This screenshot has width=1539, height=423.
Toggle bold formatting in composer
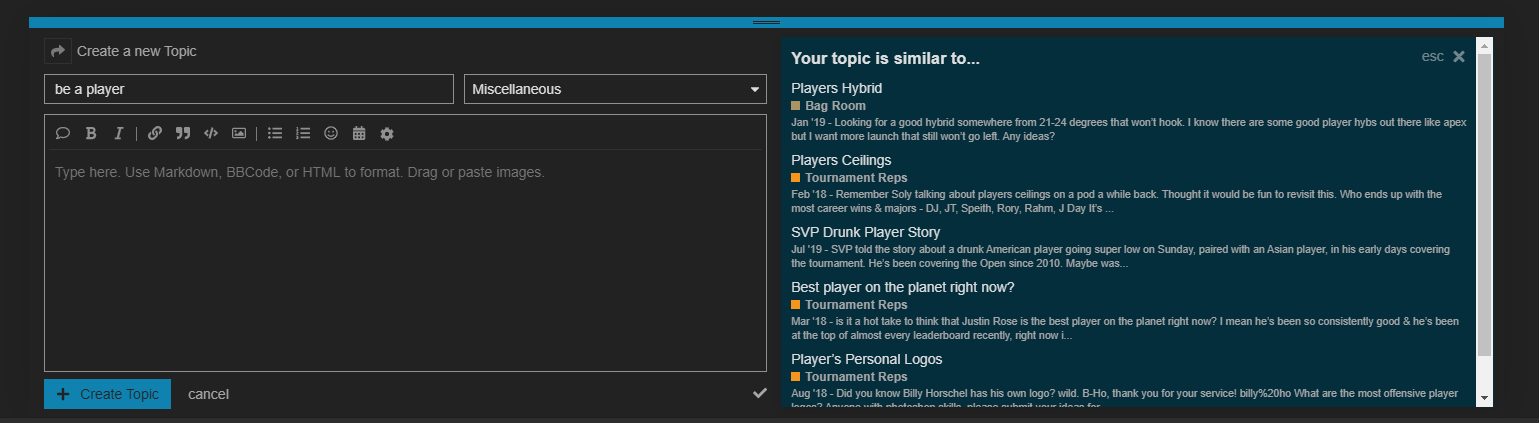point(91,133)
